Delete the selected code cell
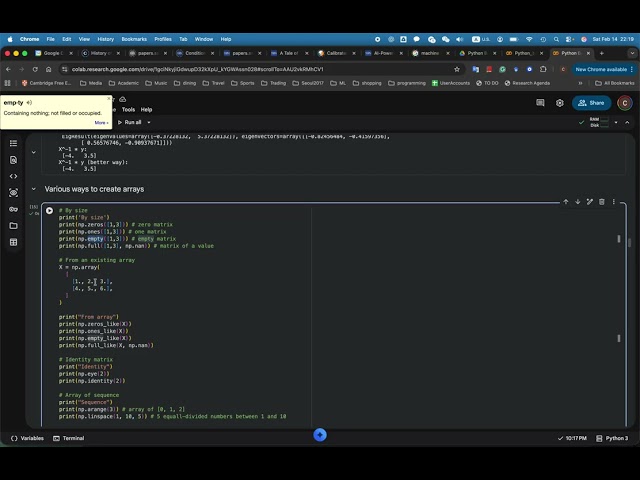Viewport: 640px width, 480px height. pyautogui.click(x=602, y=202)
